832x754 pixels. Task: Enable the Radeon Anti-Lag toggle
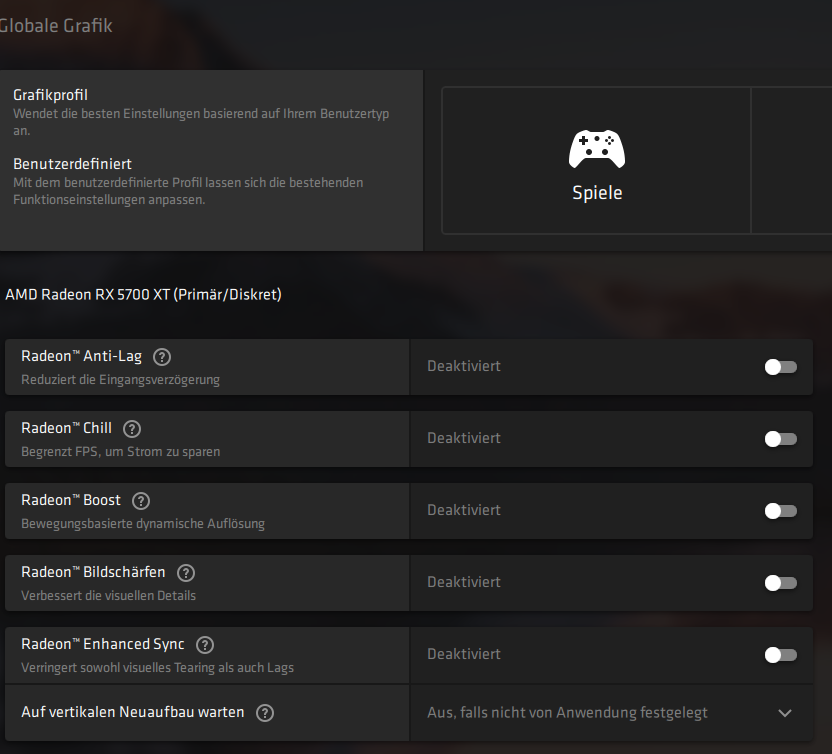point(781,367)
